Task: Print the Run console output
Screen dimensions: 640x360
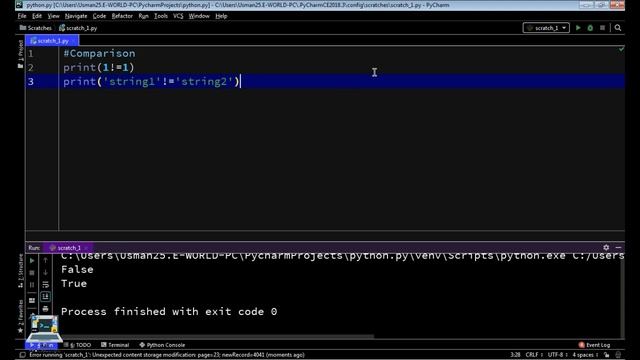Action: (45, 309)
